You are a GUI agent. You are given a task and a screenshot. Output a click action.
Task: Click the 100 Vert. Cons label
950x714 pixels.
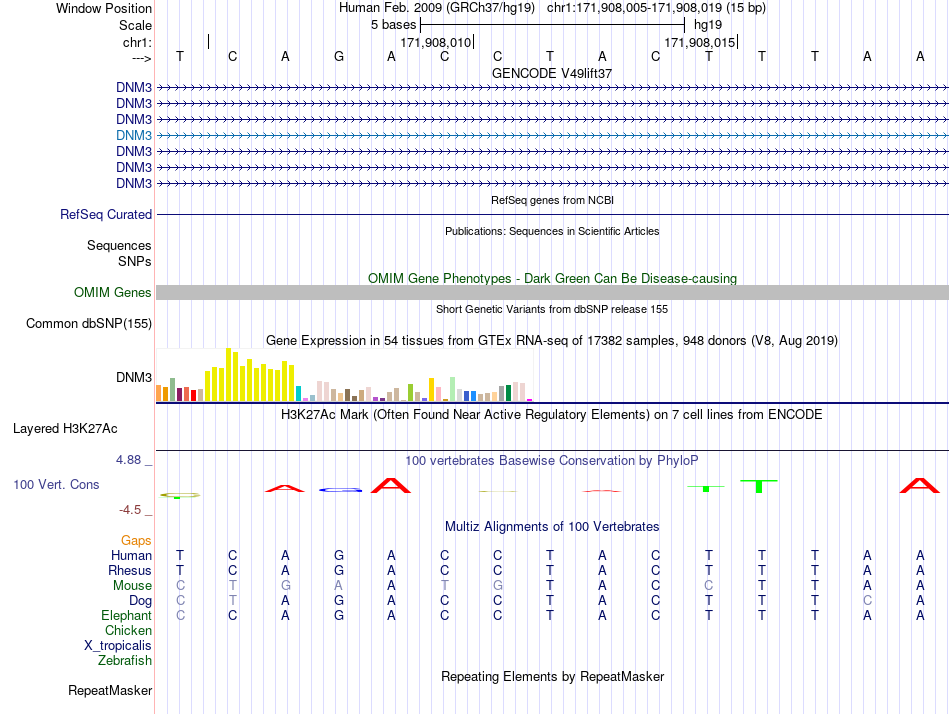tap(56, 484)
